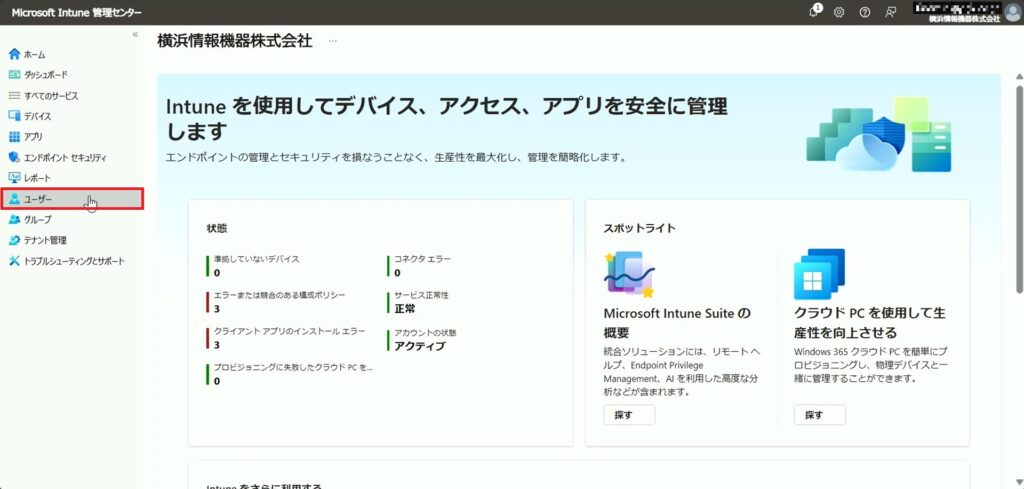The image size is (1024, 489).
Task: Open エラーまたは競合のある構成ポリシー status
Action: (280, 295)
